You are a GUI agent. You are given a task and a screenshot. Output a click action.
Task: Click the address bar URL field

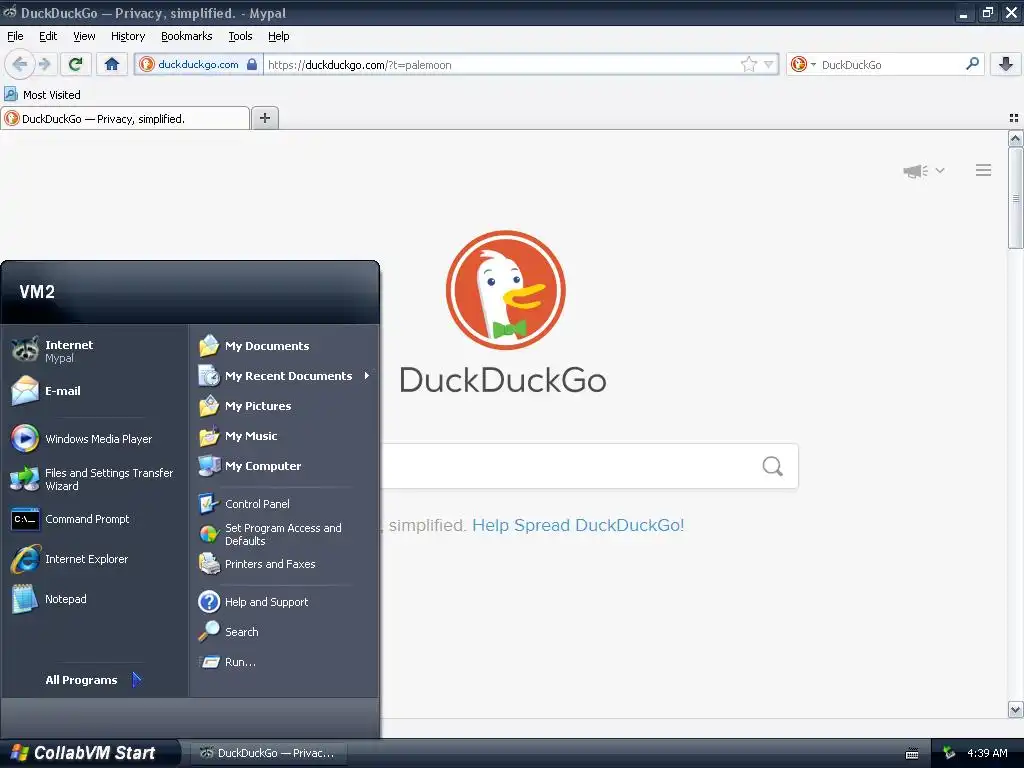pos(502,64)
